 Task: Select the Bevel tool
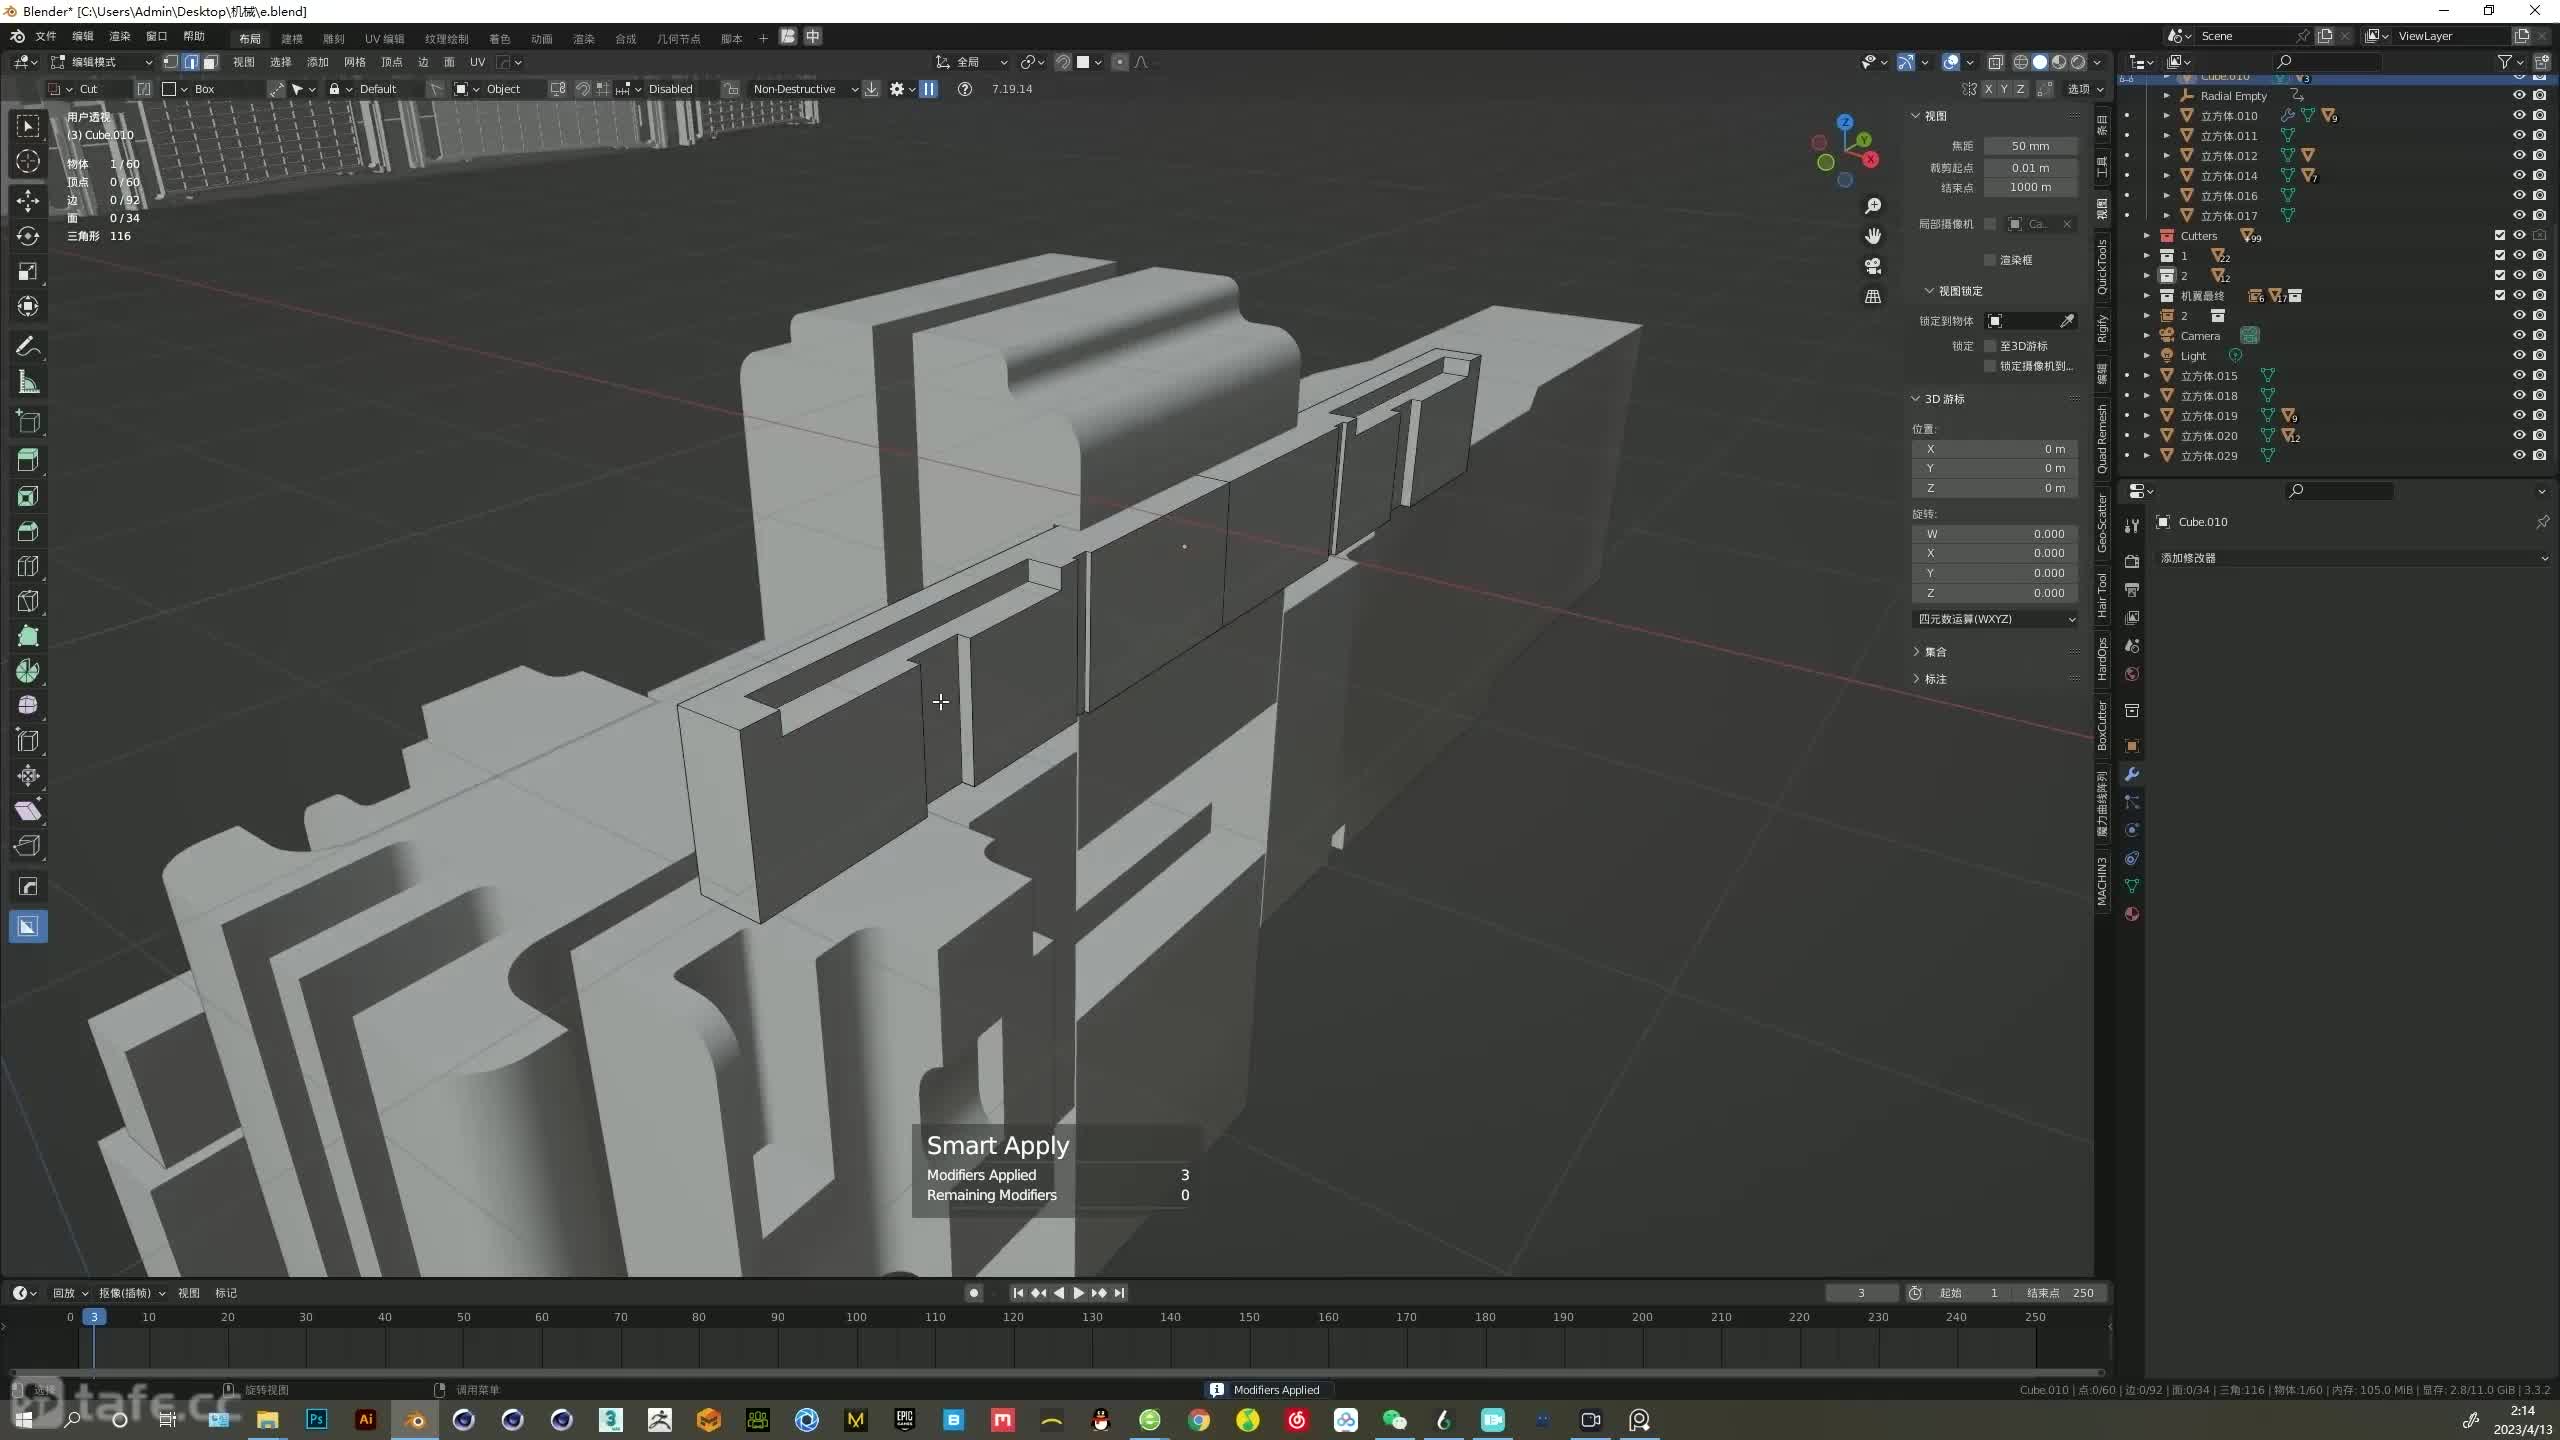tap(28, 531)
